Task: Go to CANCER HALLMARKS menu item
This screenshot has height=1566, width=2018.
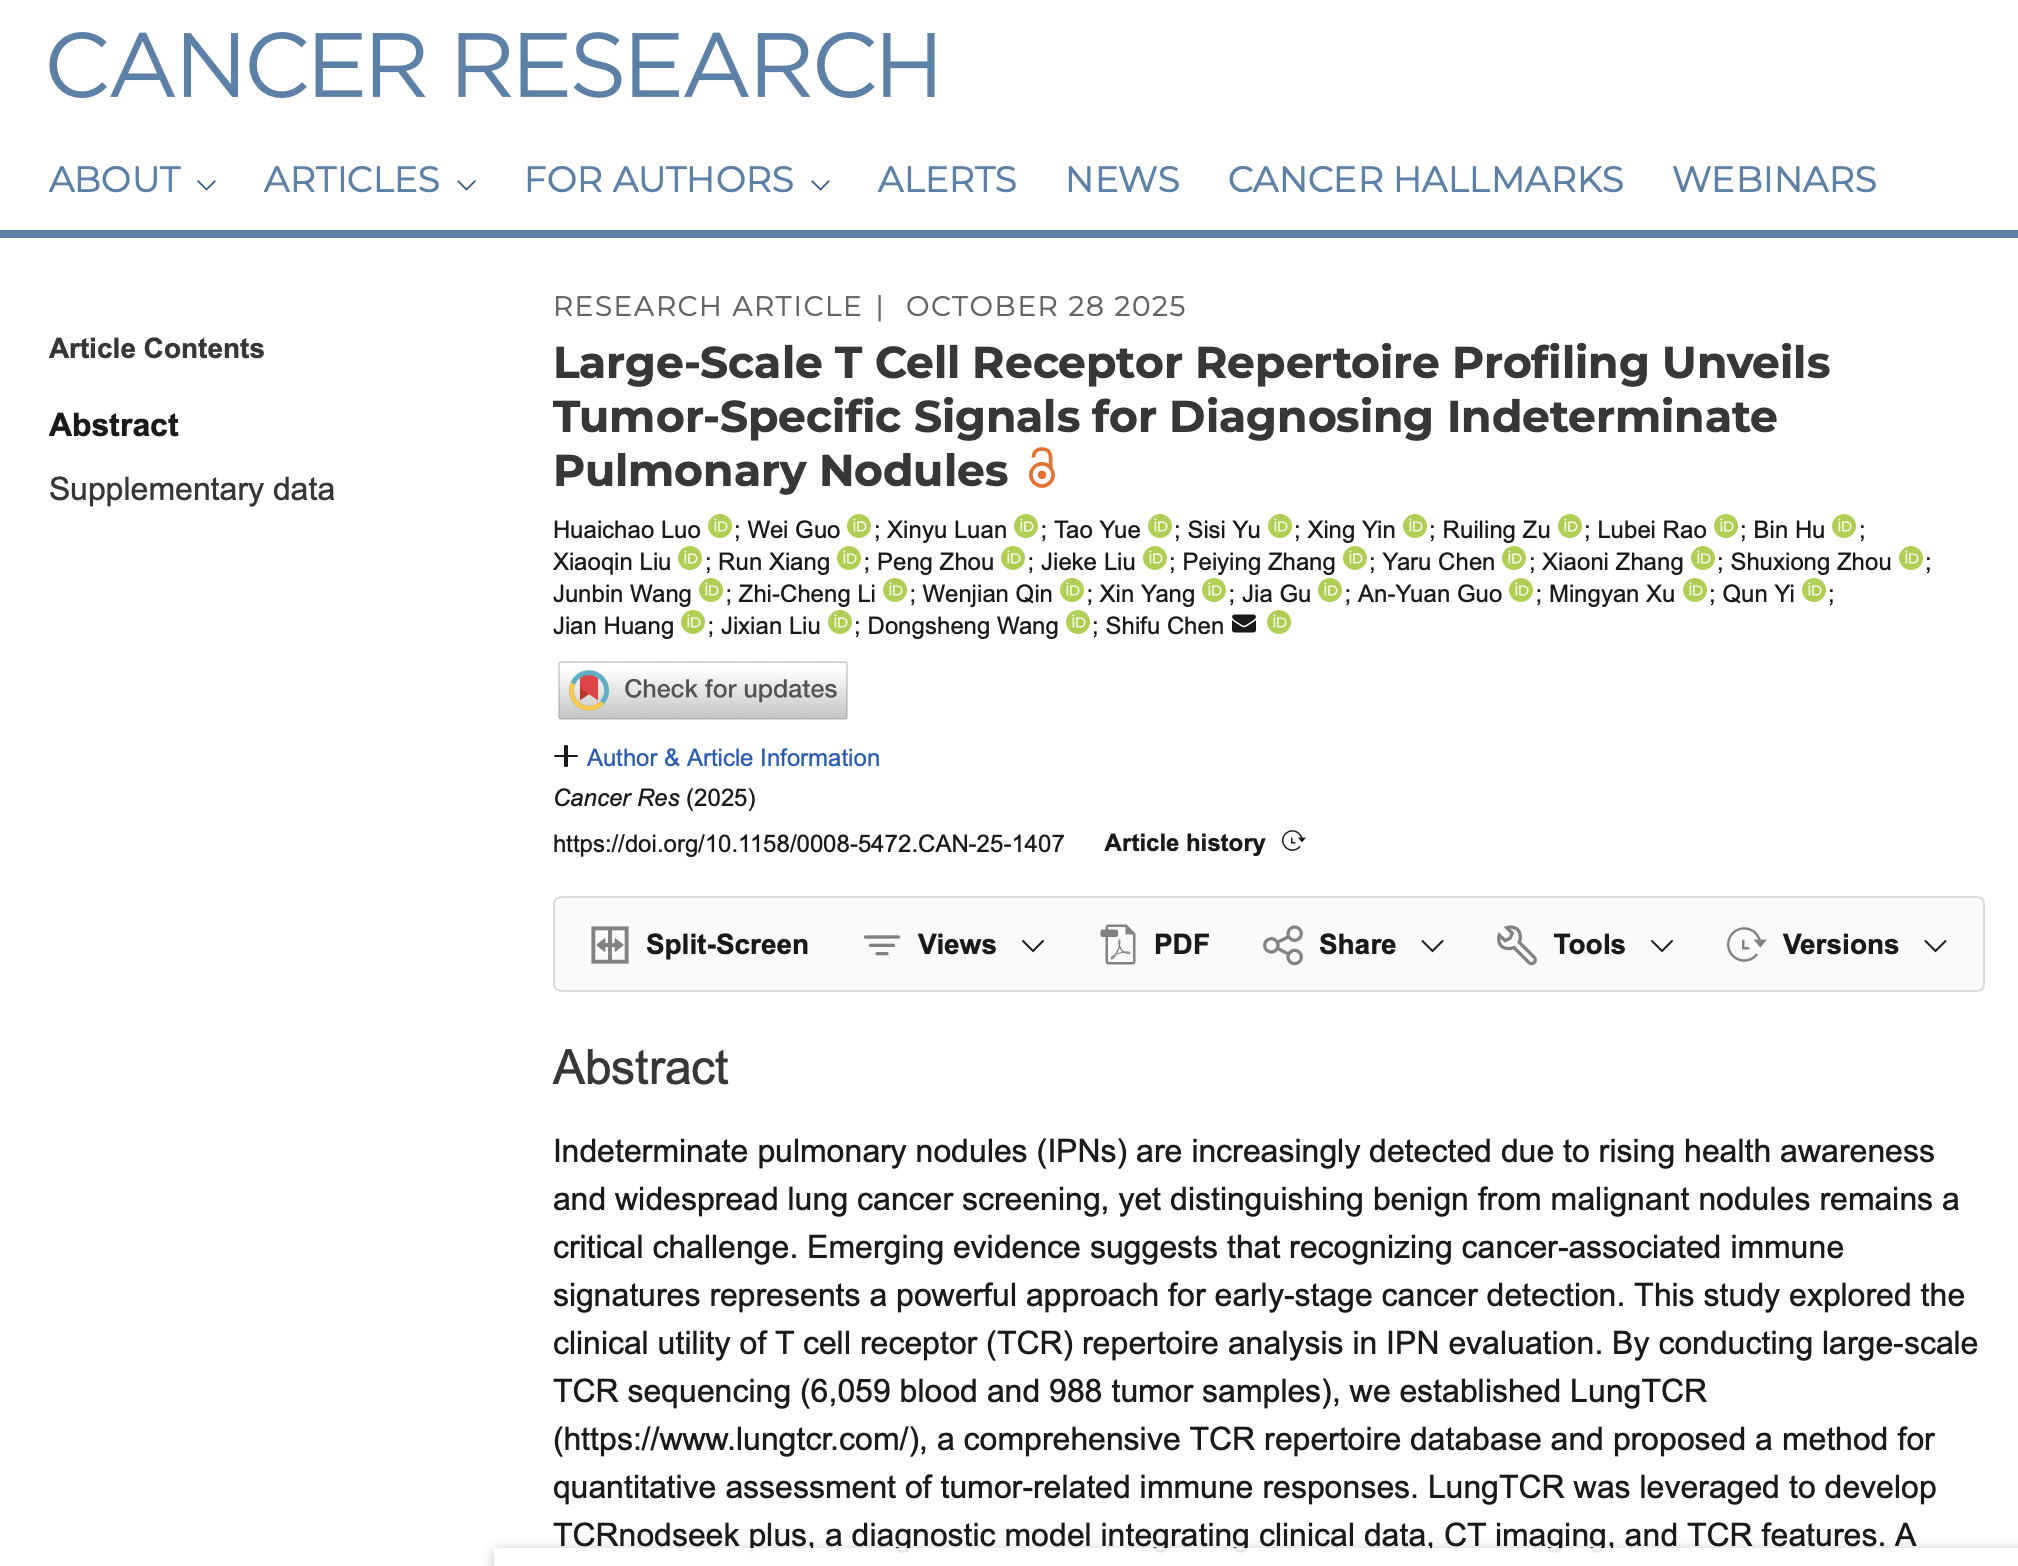Action: pyautogui.click(x=1425, y=180)
